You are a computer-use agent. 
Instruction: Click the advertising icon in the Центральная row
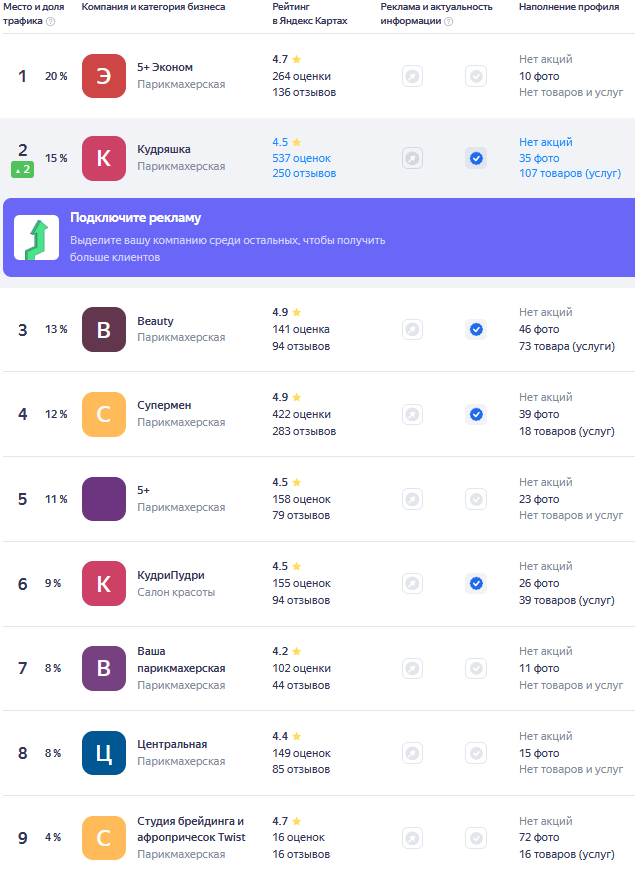(413, 753)
